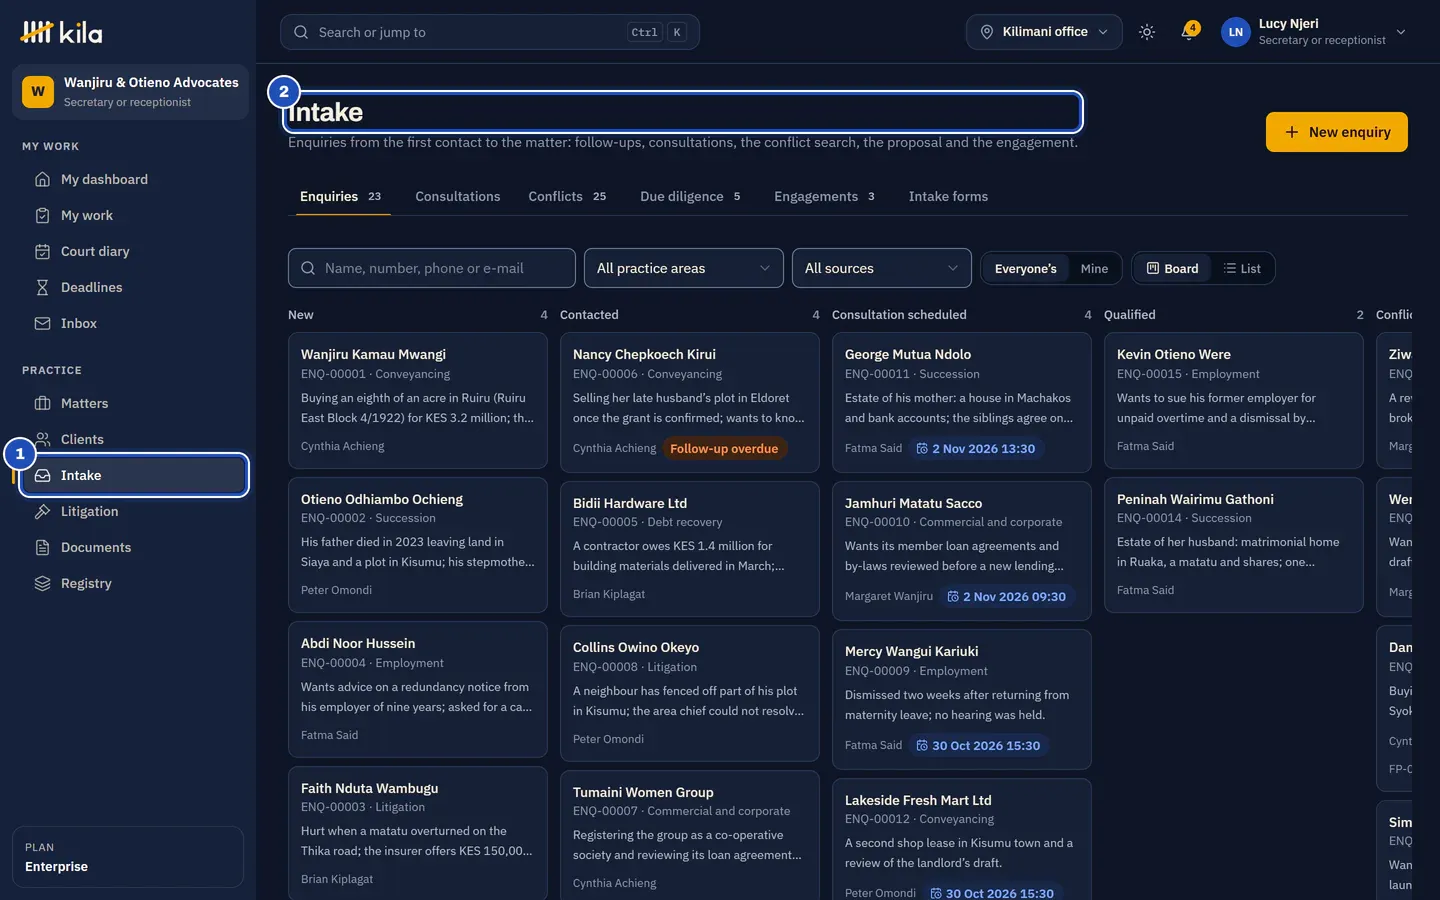Open the Registry stack icon
Screen dimensions: 1440x900
click(x=42, y=583)
